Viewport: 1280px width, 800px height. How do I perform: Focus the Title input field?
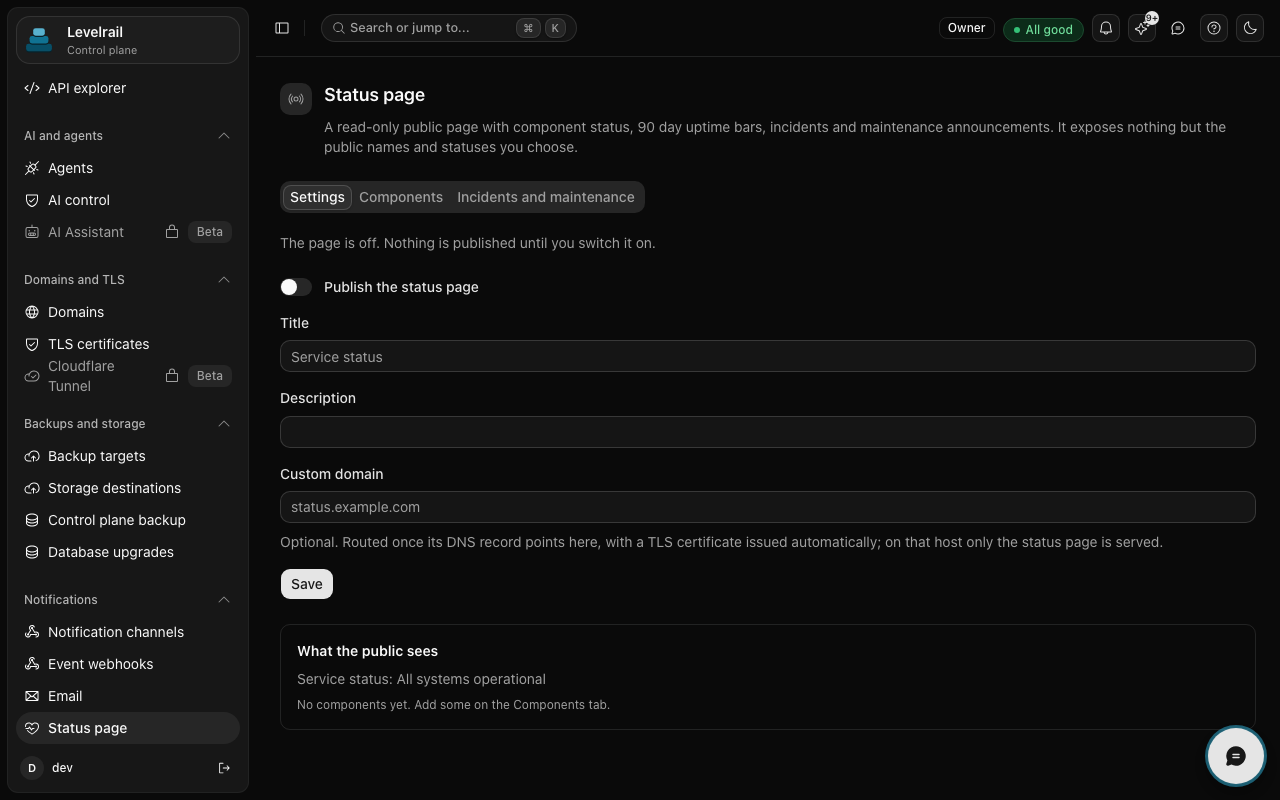768,356
